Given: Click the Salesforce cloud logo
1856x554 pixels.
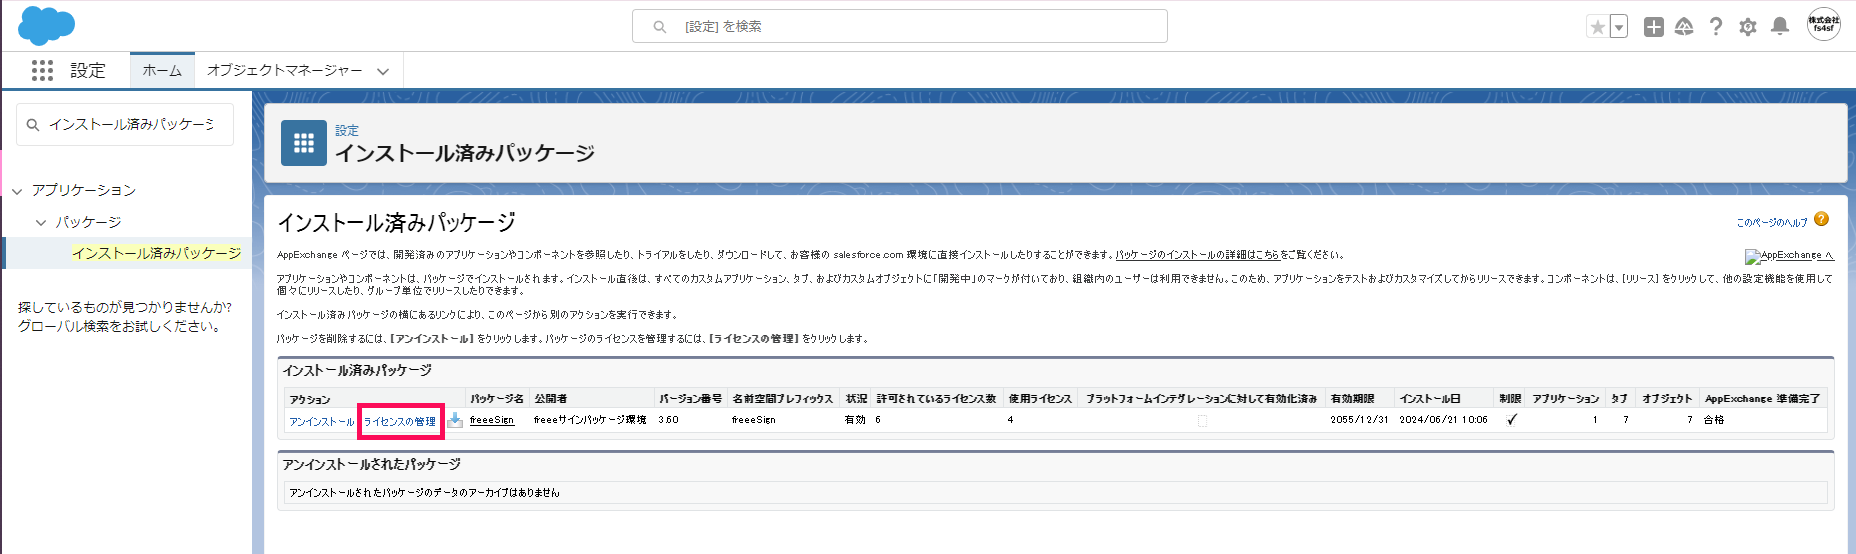Looking at the screenshot, I should [46, 25].
